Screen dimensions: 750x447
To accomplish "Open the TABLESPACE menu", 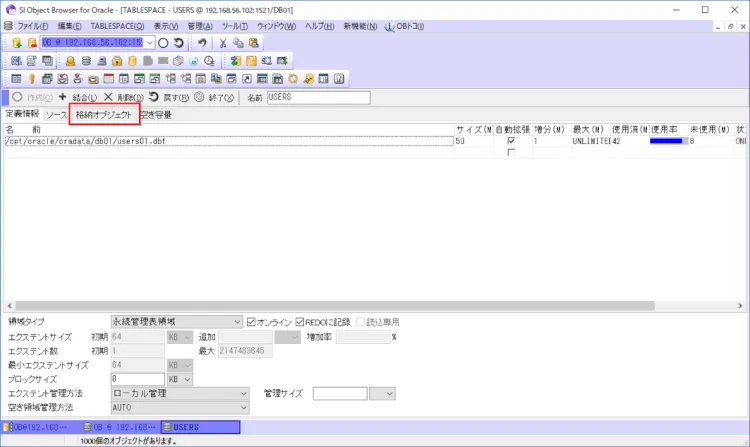I will pos(117,26).
